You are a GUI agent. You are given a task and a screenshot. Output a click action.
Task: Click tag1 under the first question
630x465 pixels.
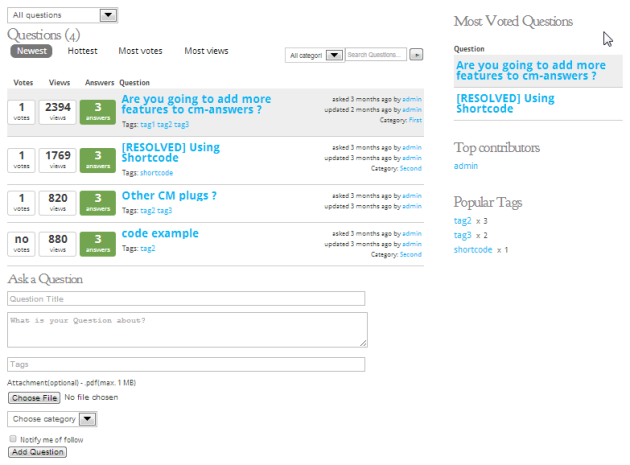coord(147,125)
